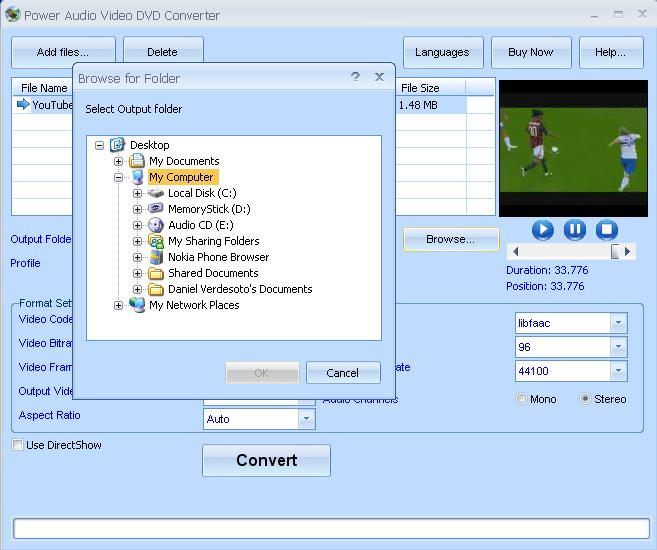Click the Local Disk (C:) drive icon
657x550 pixels.
[x=156, y=193]
